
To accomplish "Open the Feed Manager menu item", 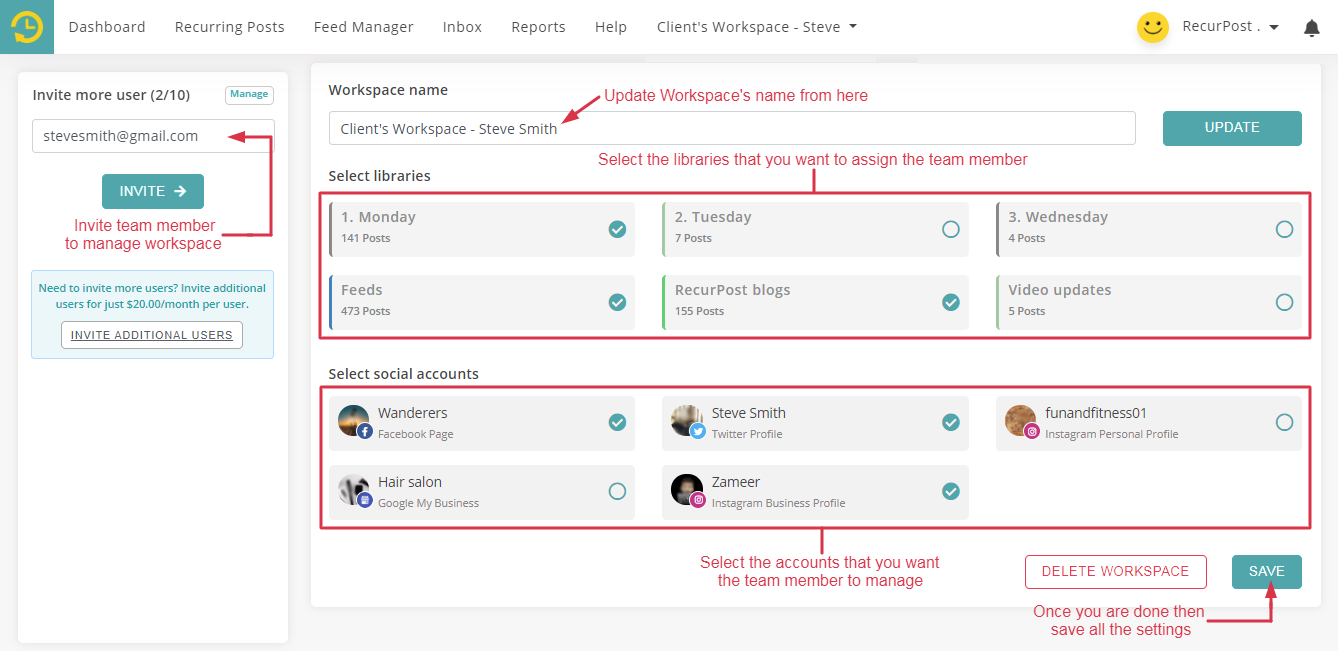I will (363, 27).
